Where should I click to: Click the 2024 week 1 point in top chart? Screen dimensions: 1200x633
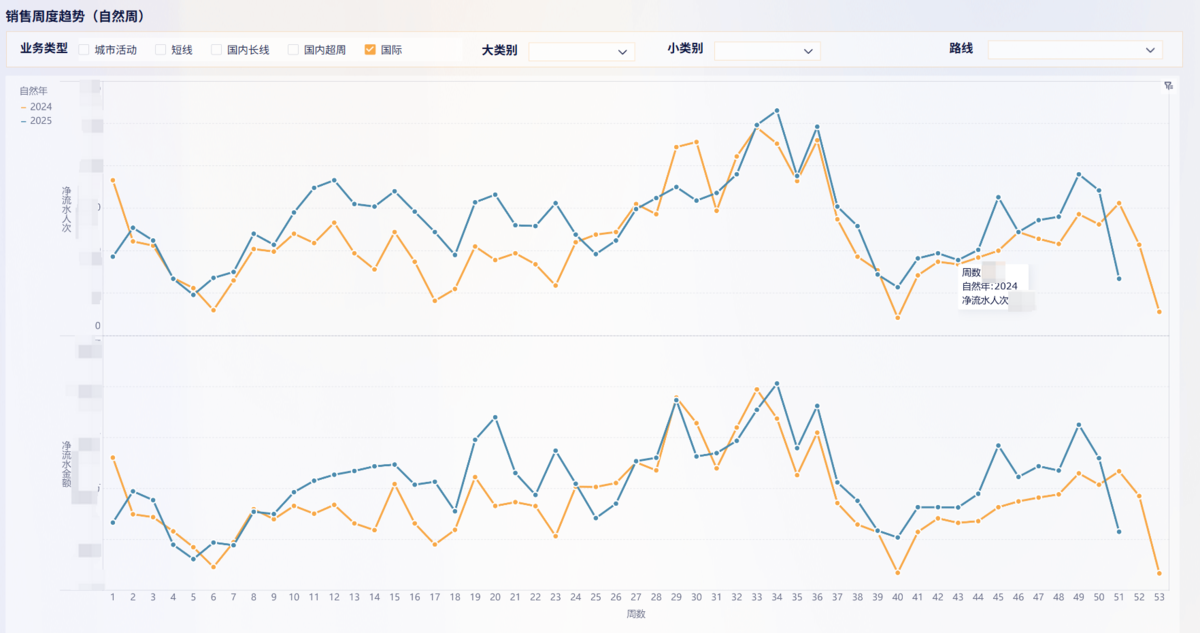(x=113, y=180)
